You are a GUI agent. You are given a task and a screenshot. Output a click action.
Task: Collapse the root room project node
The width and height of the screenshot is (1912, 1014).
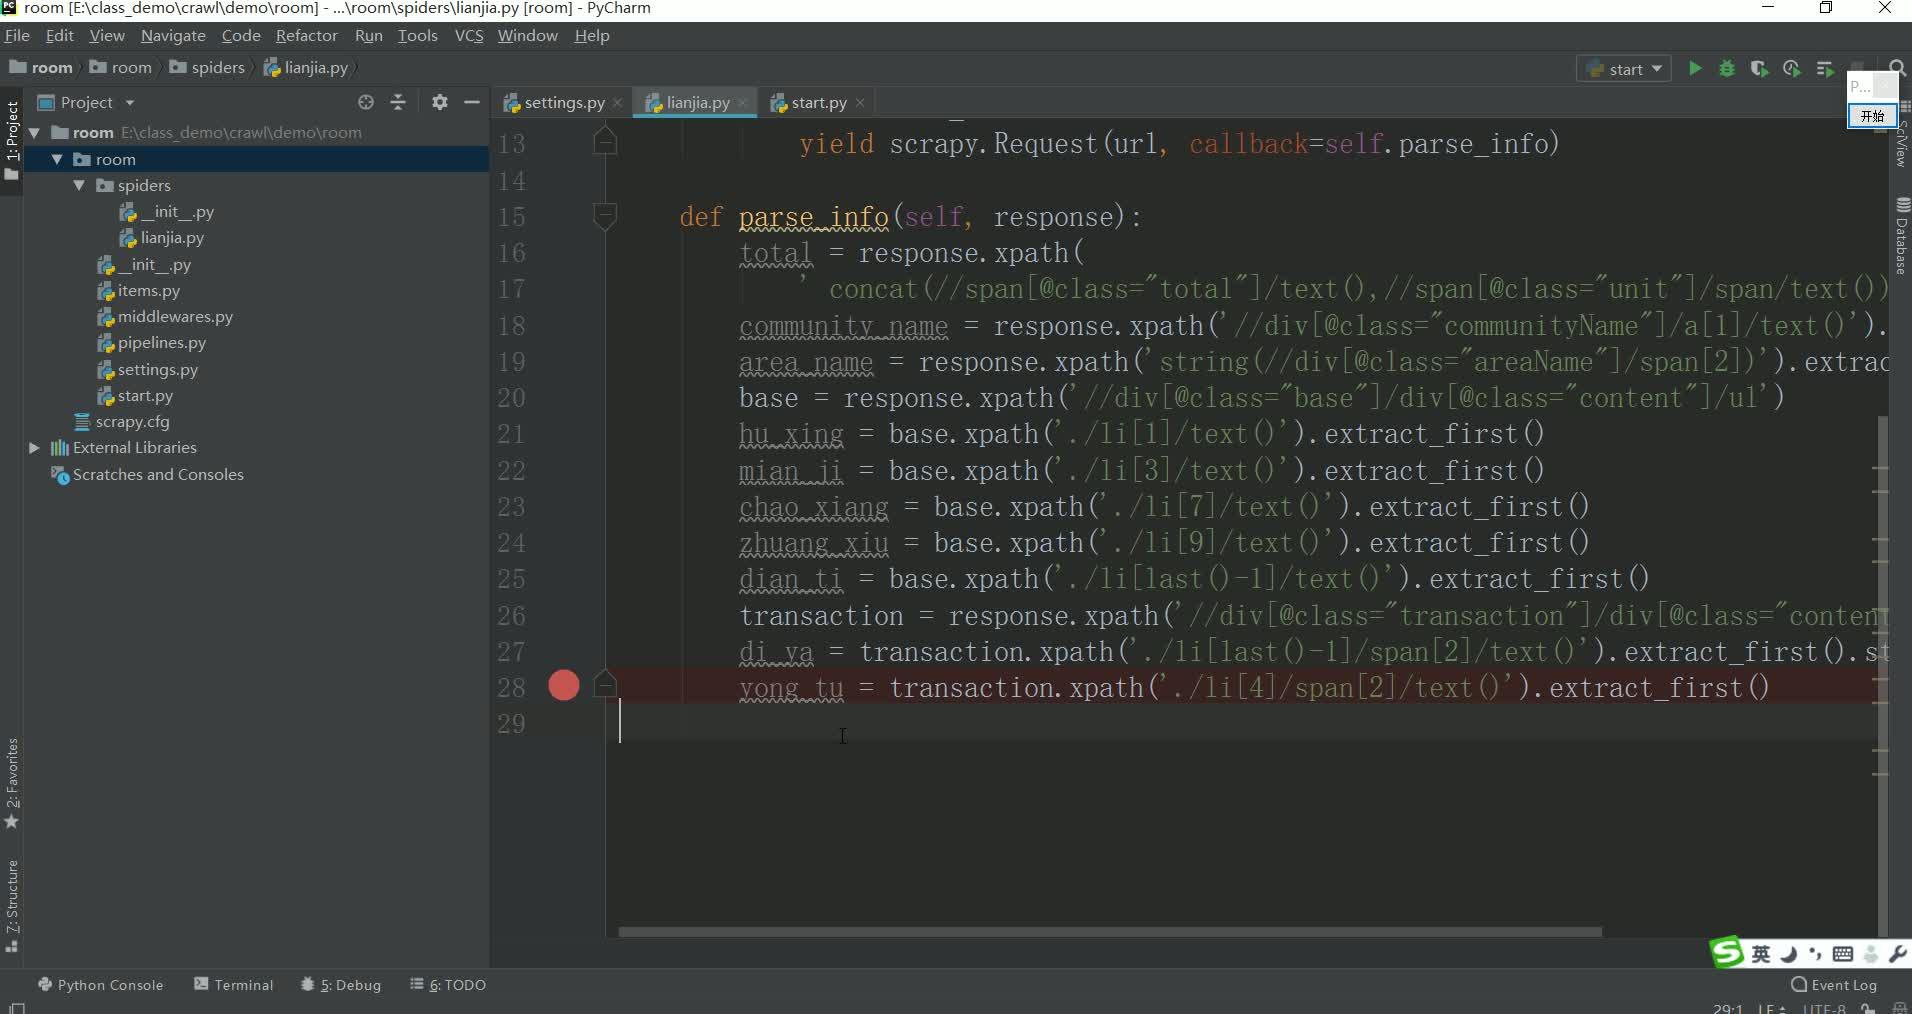pyautogui.click(x=35, y=132)
